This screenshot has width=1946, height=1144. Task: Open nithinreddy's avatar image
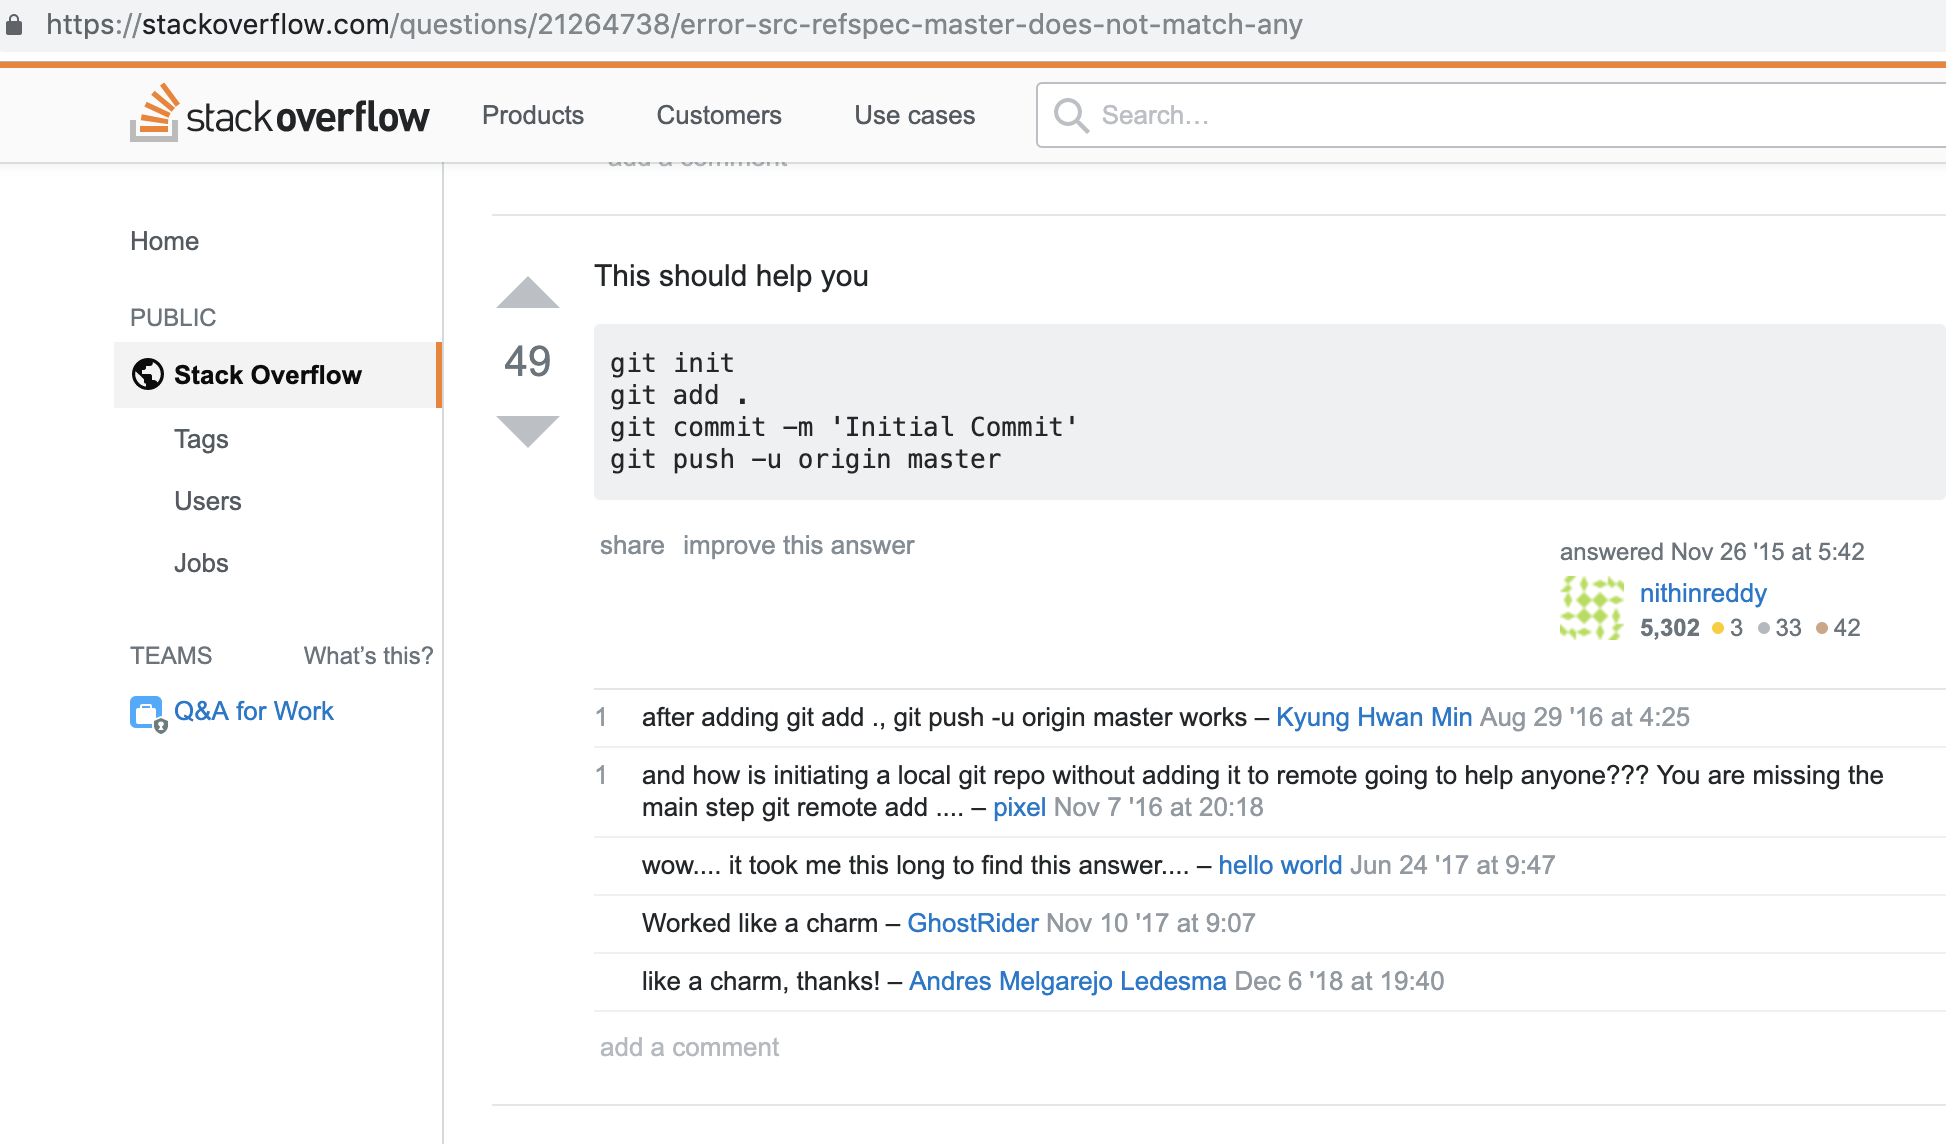1591,608
